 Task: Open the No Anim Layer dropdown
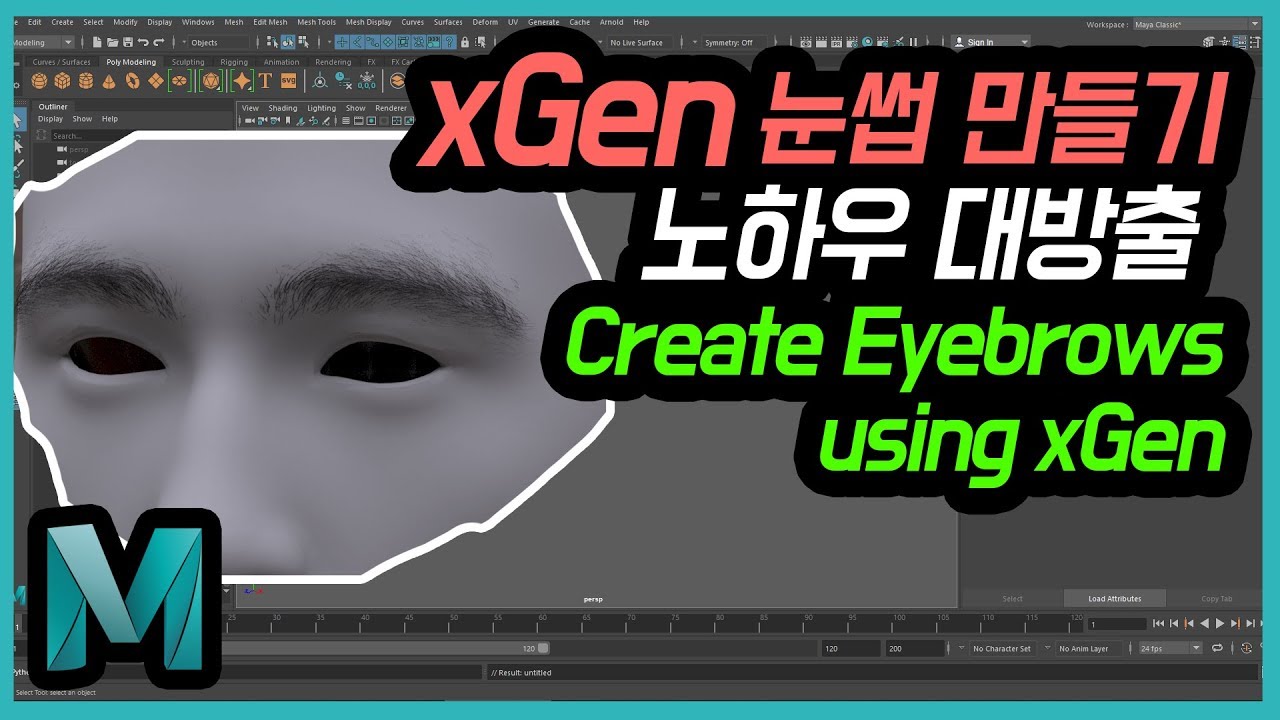tap(1088, 648)
